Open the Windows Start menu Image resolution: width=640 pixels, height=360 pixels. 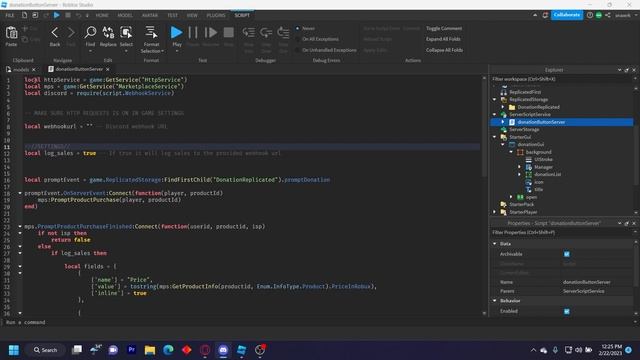14,350
